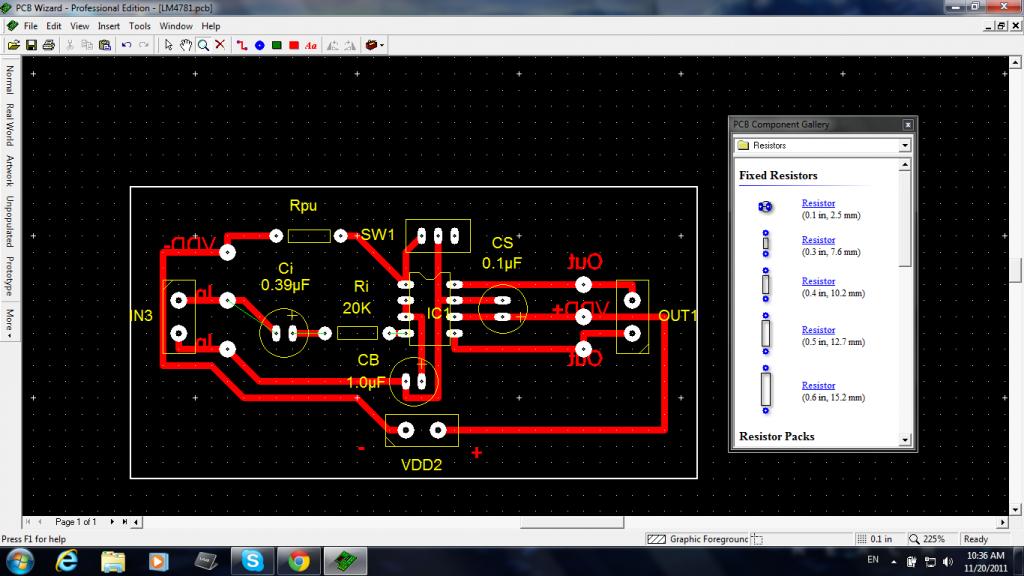Click the Save floppy disk icon
The height and width of the screenshot is (576, 1024).
point(31,45)
